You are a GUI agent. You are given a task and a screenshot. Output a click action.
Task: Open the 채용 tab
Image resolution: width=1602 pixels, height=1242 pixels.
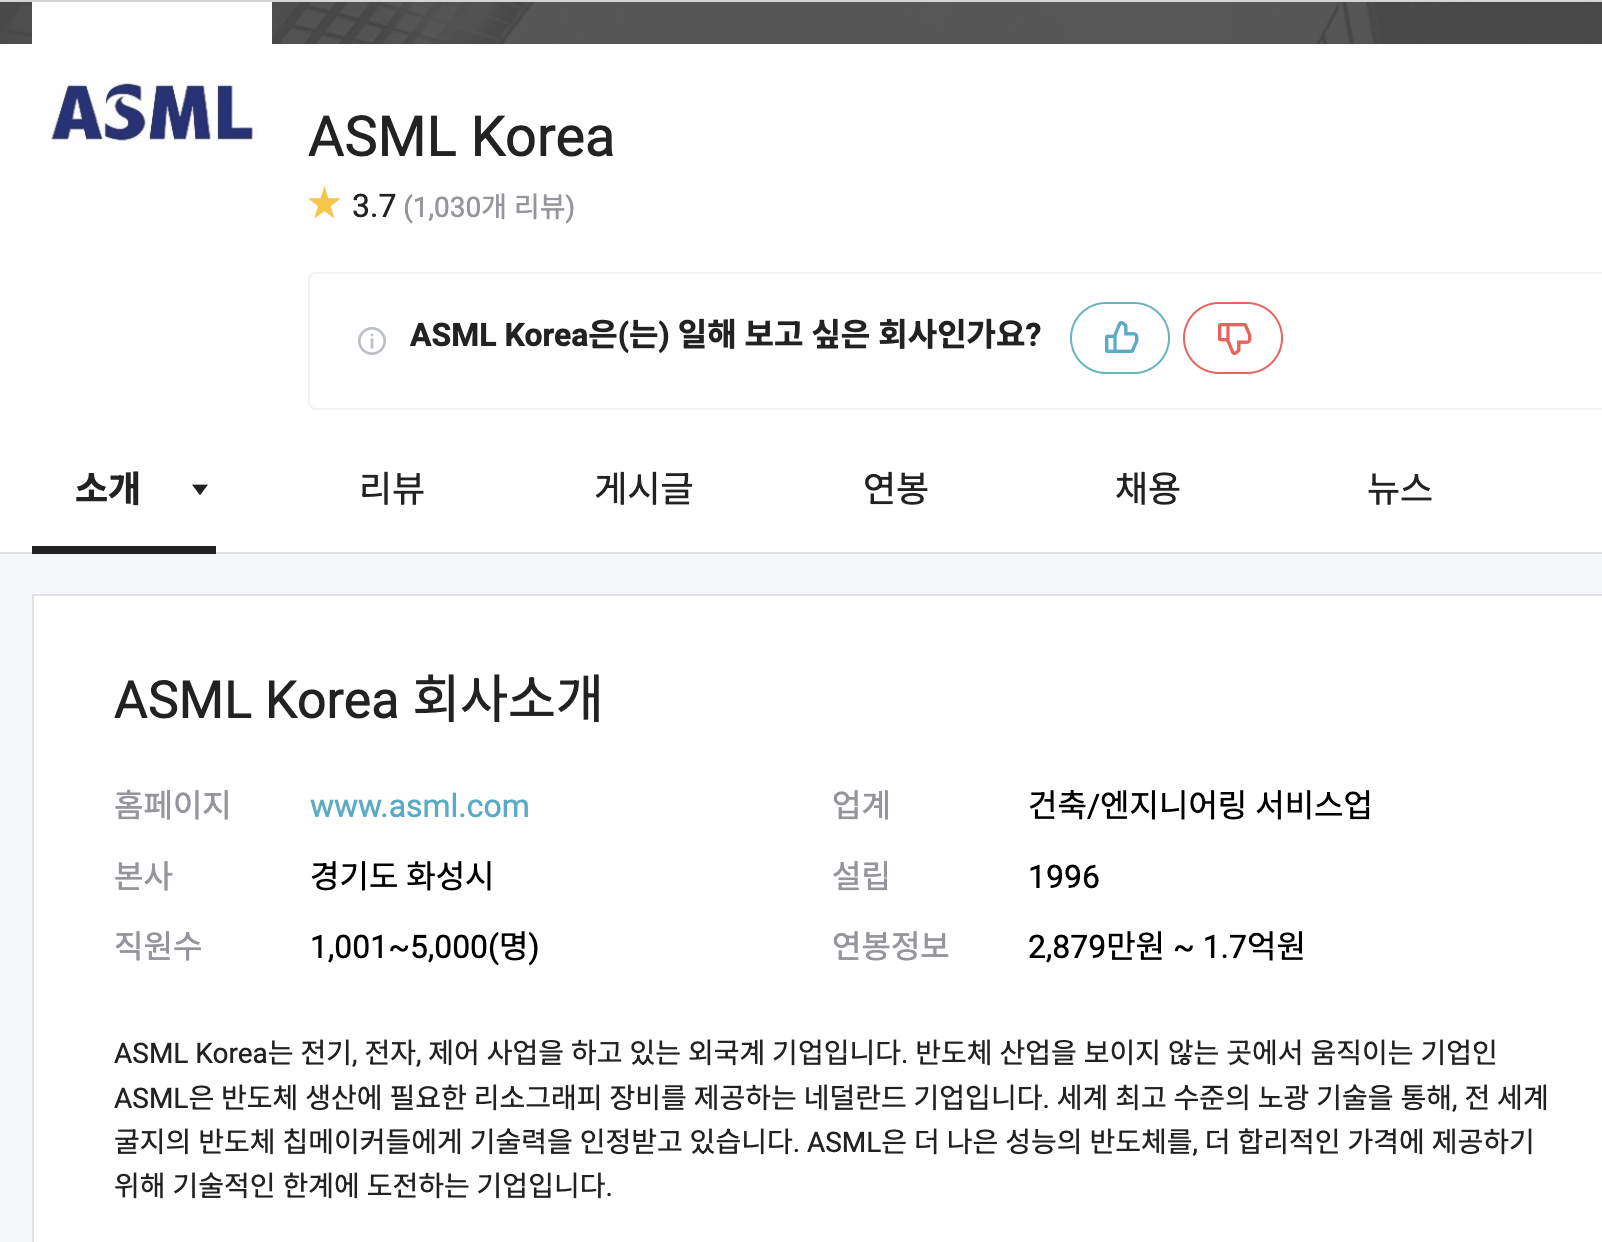coord(1148,489)
